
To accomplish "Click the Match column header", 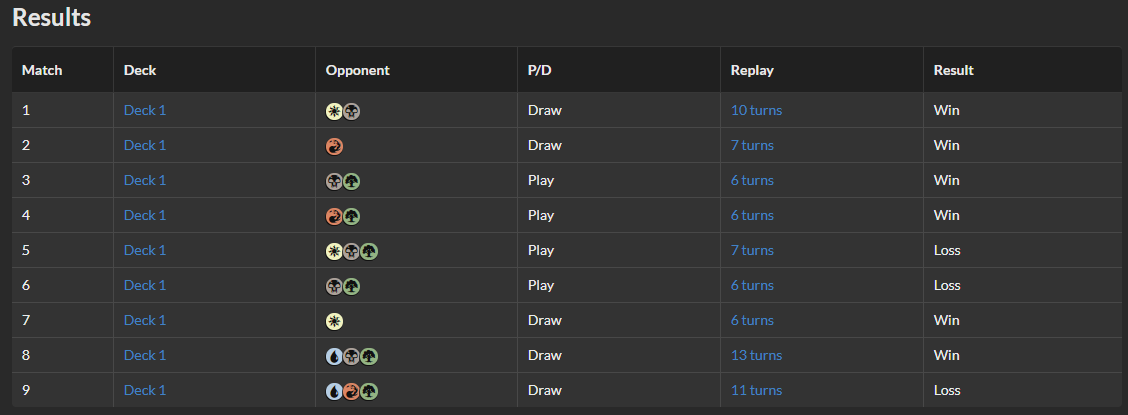I will 42,70.
